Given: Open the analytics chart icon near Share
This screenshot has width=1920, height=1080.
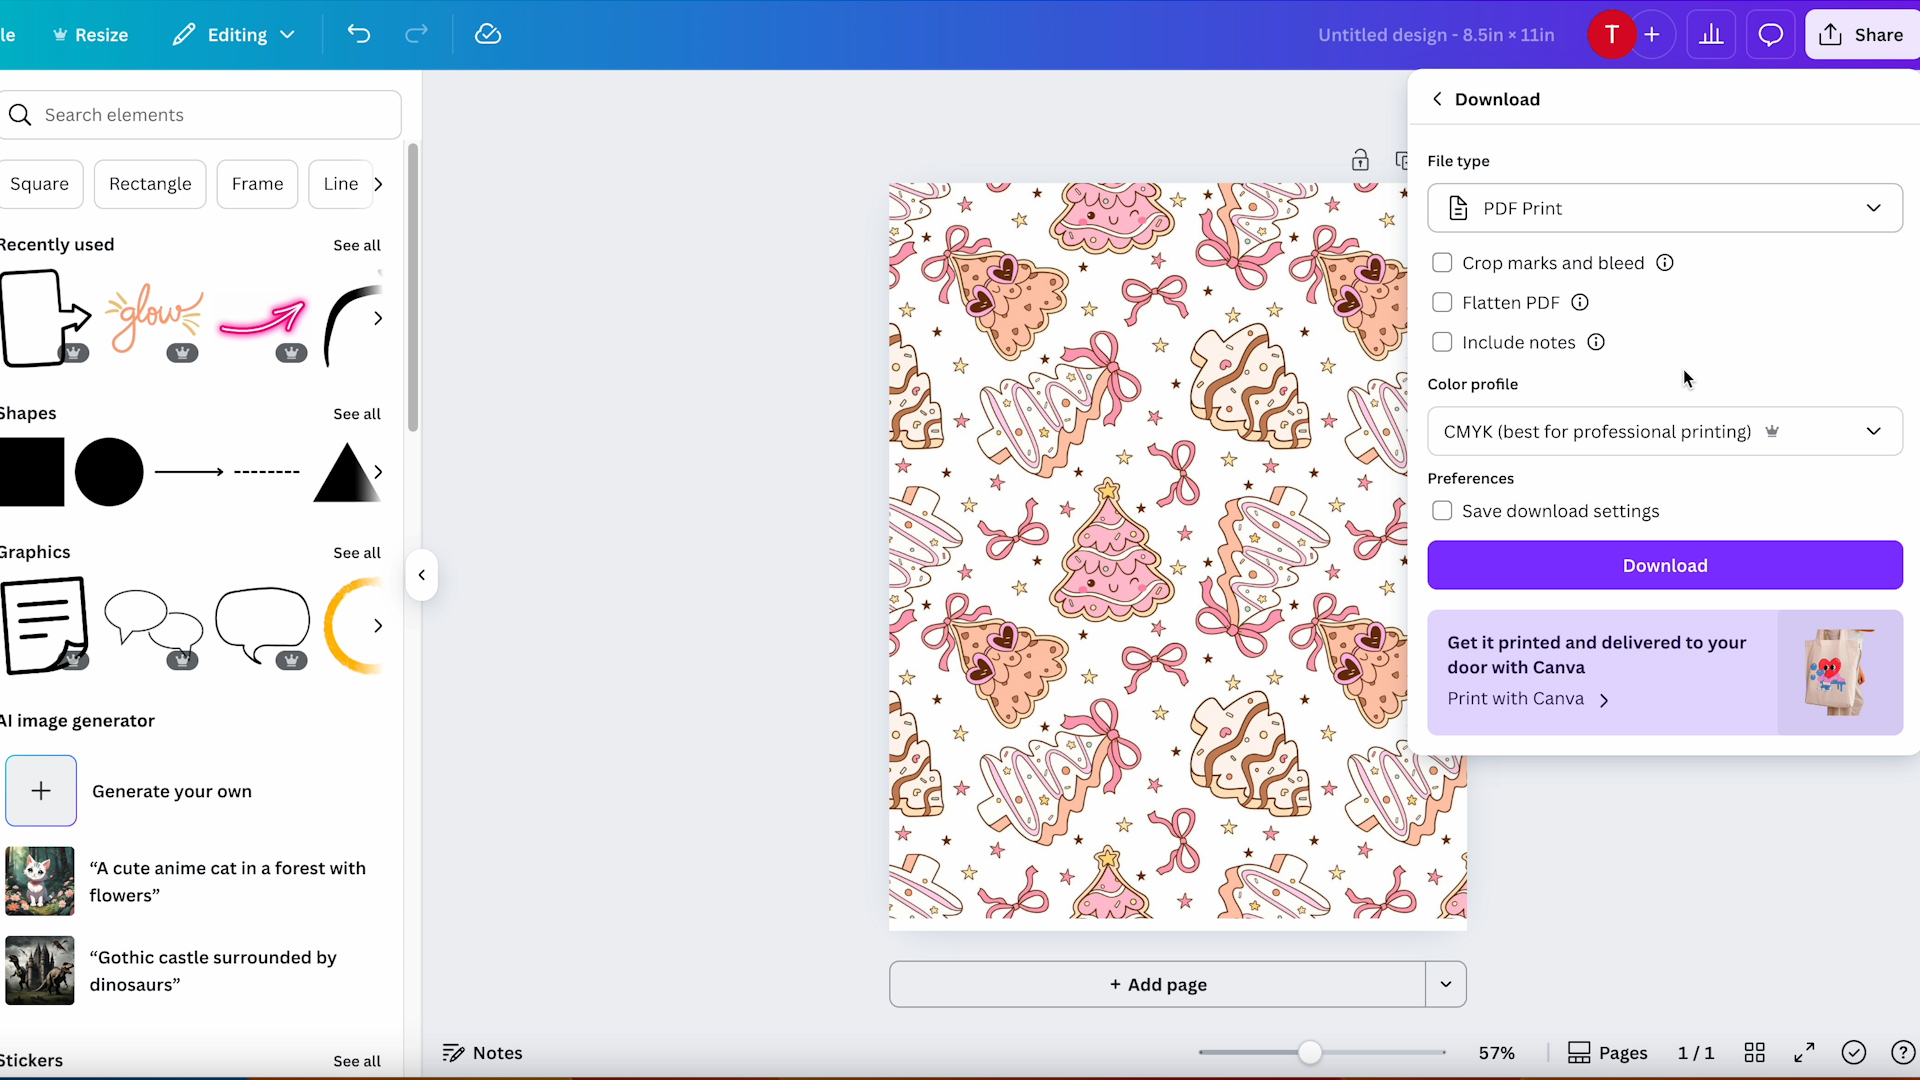Looking at the screenshot, I should (1711, 34).
